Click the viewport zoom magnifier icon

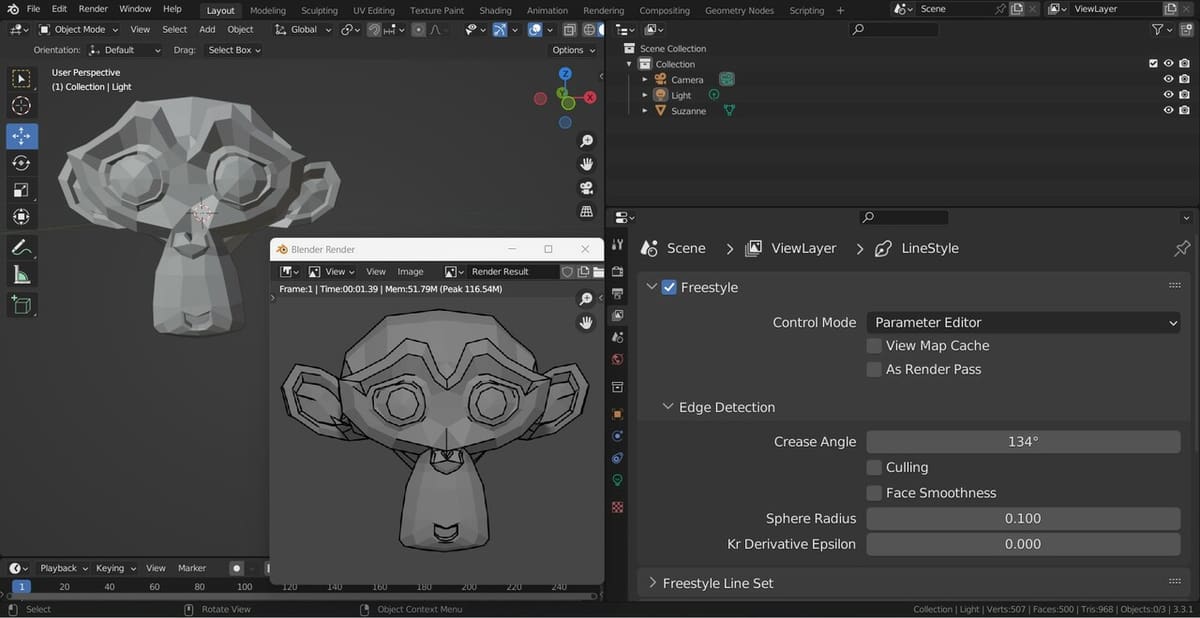587,141
